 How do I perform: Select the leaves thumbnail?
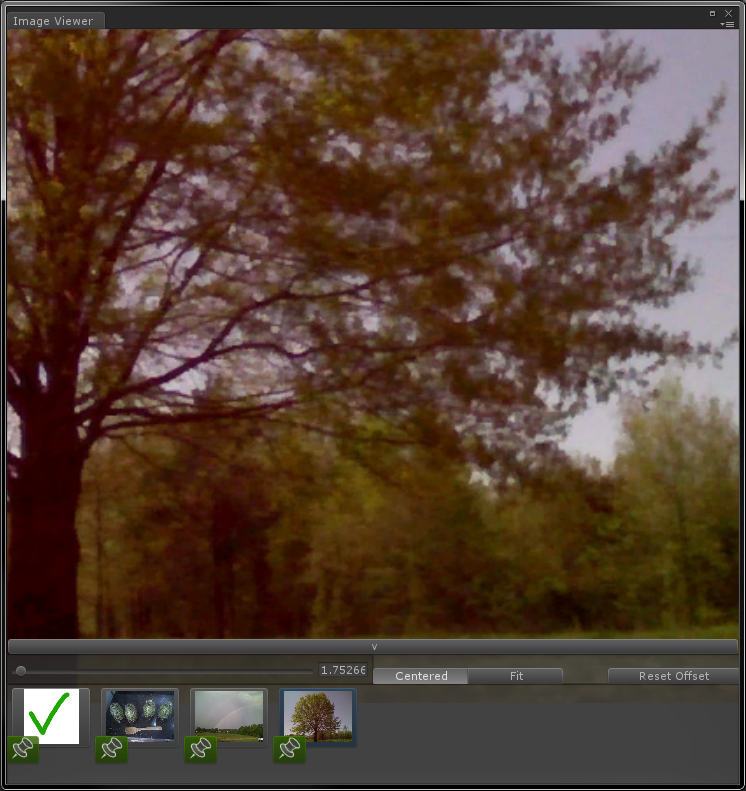pyautogui.click(x=141, y=714)
